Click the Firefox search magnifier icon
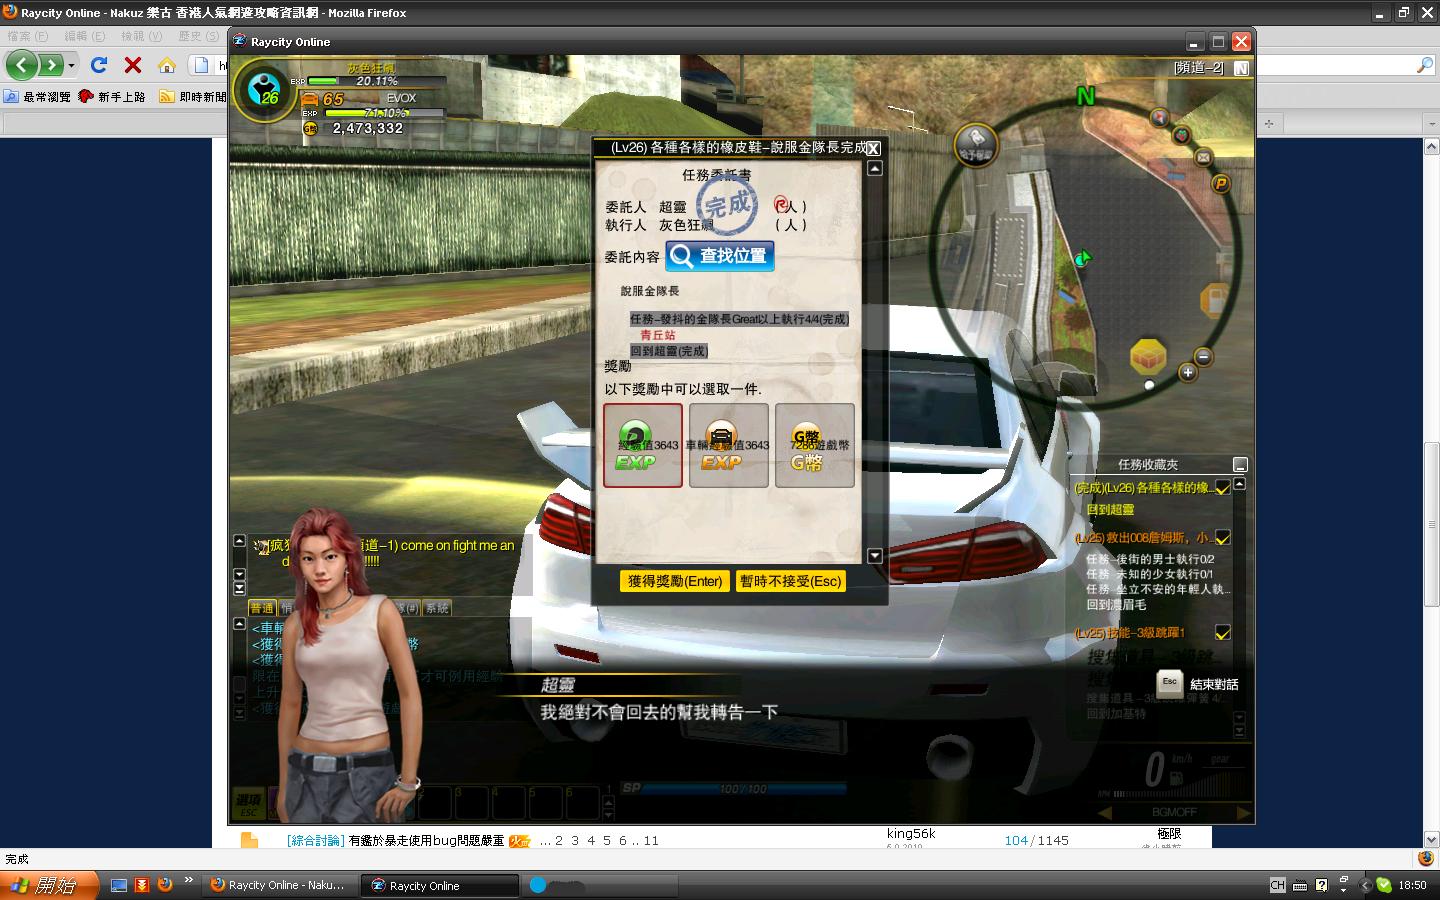 pos(1425,65)
